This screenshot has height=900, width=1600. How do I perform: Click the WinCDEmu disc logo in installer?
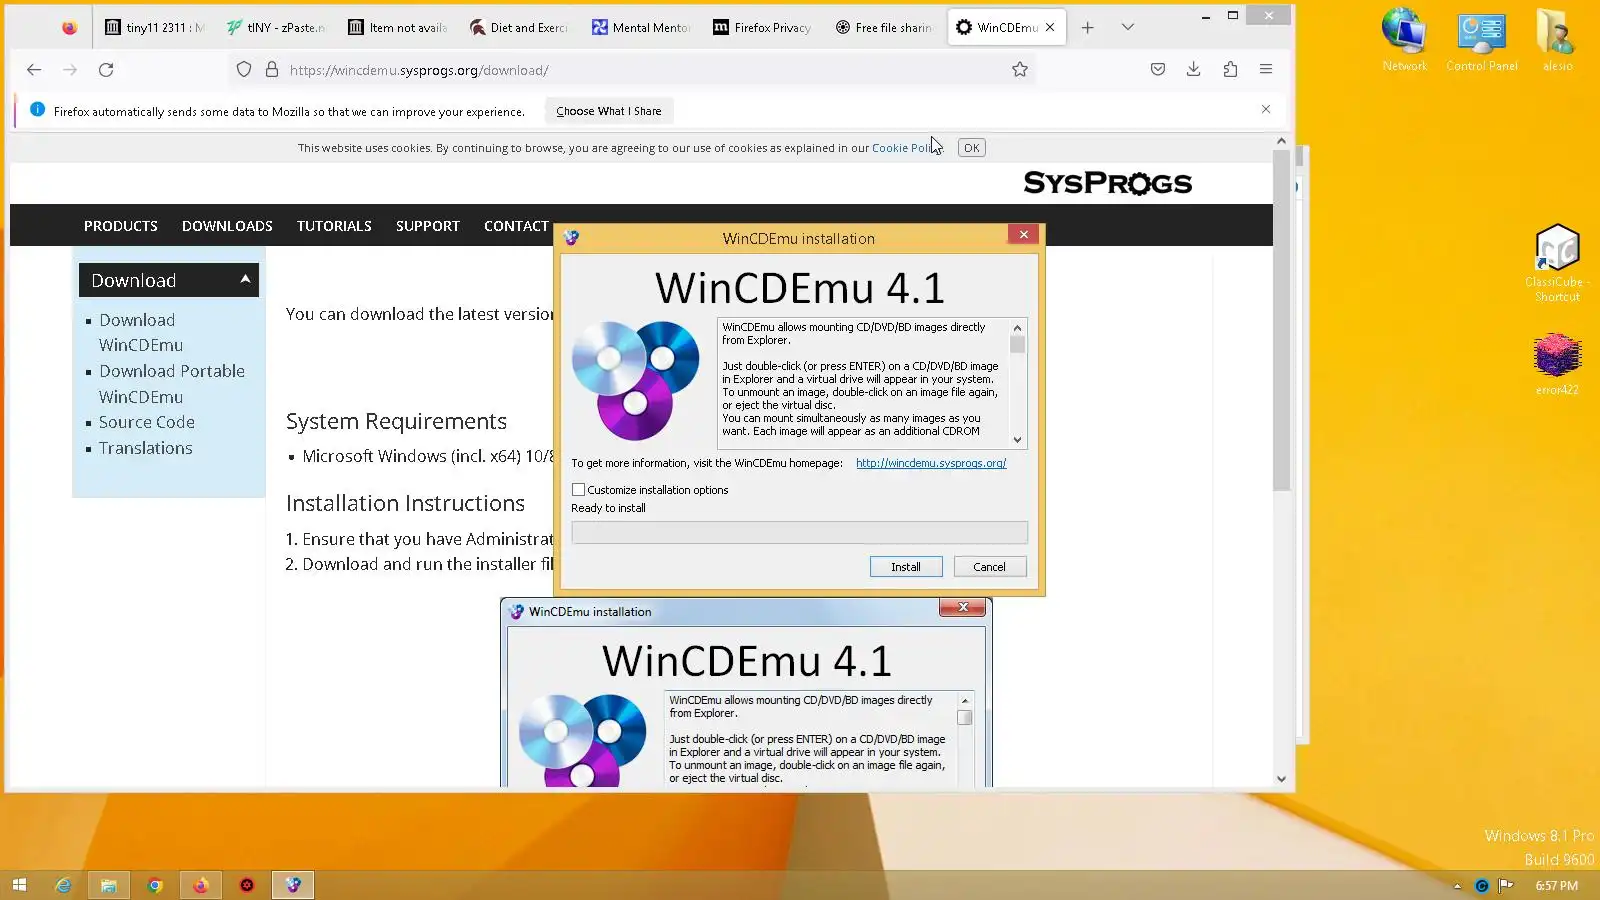[x=636, y=380]
